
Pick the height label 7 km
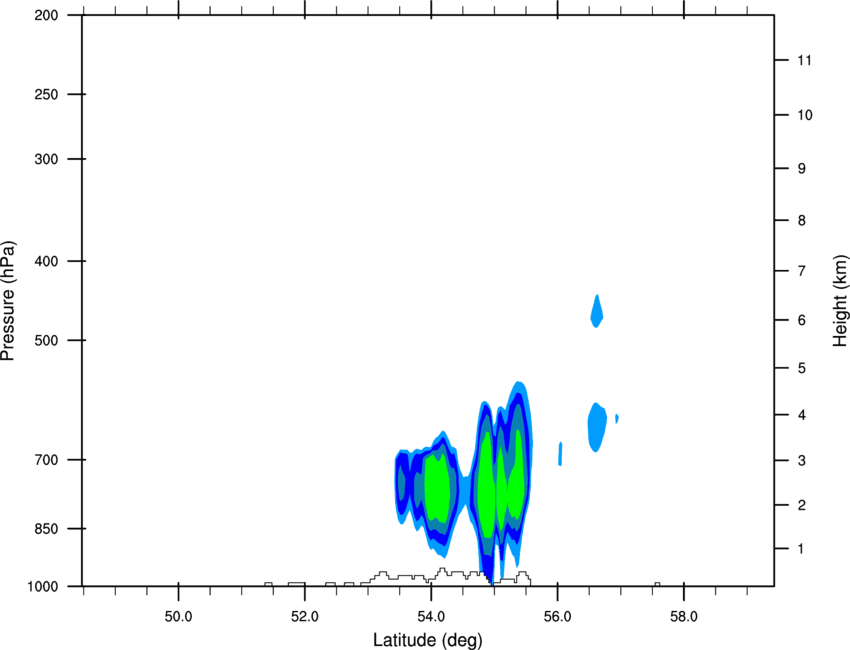point(802,271)
